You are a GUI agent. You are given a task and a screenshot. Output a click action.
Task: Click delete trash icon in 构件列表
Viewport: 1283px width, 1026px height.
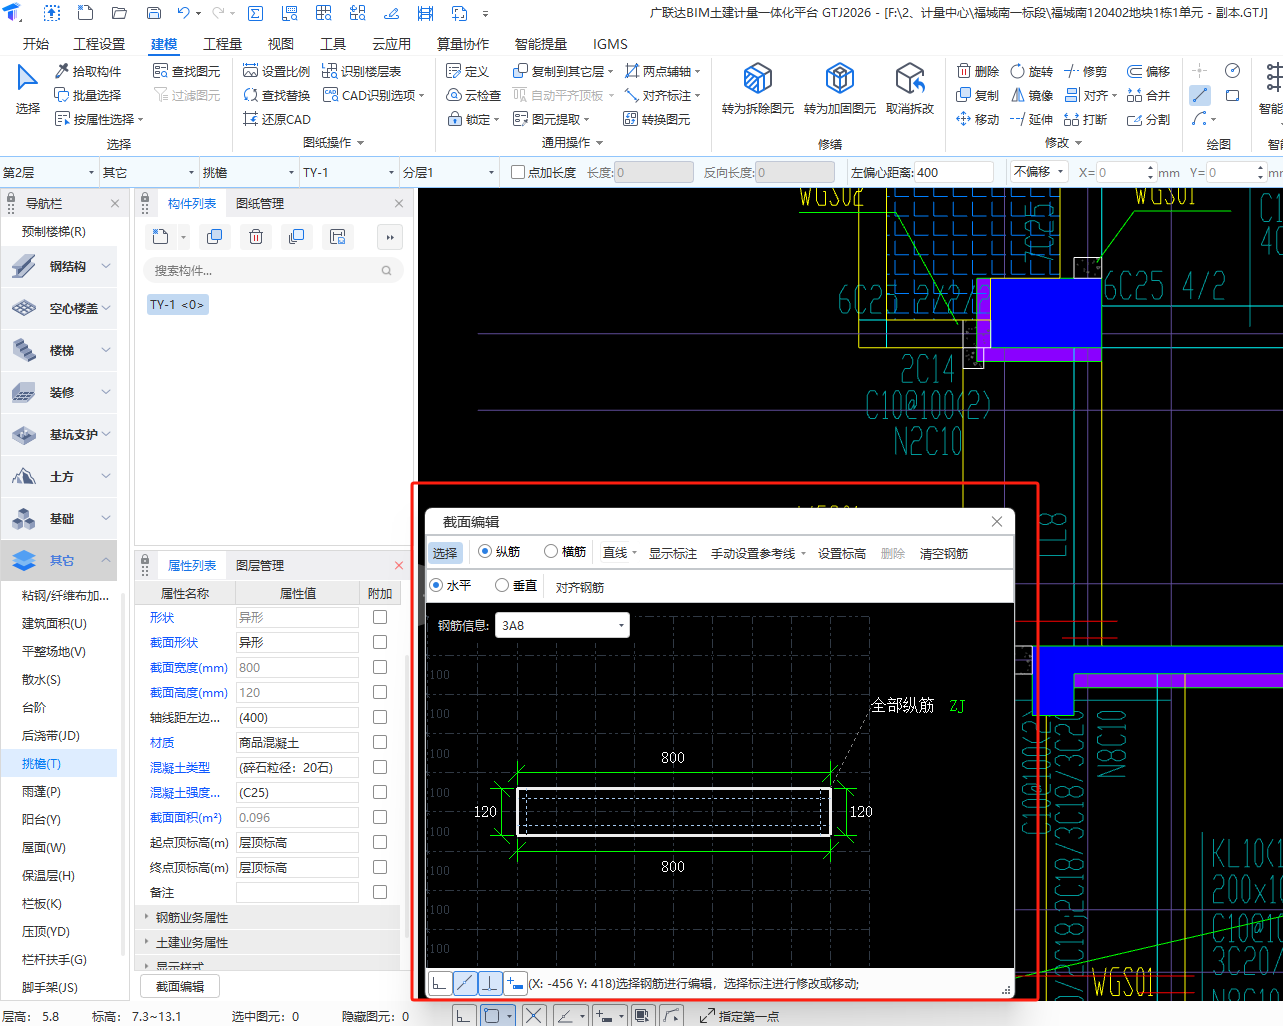click(256, 237)
